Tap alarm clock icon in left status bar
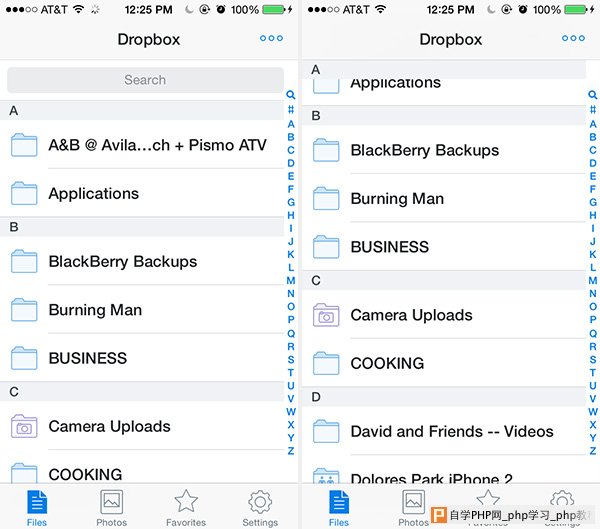 pos(221,9)
